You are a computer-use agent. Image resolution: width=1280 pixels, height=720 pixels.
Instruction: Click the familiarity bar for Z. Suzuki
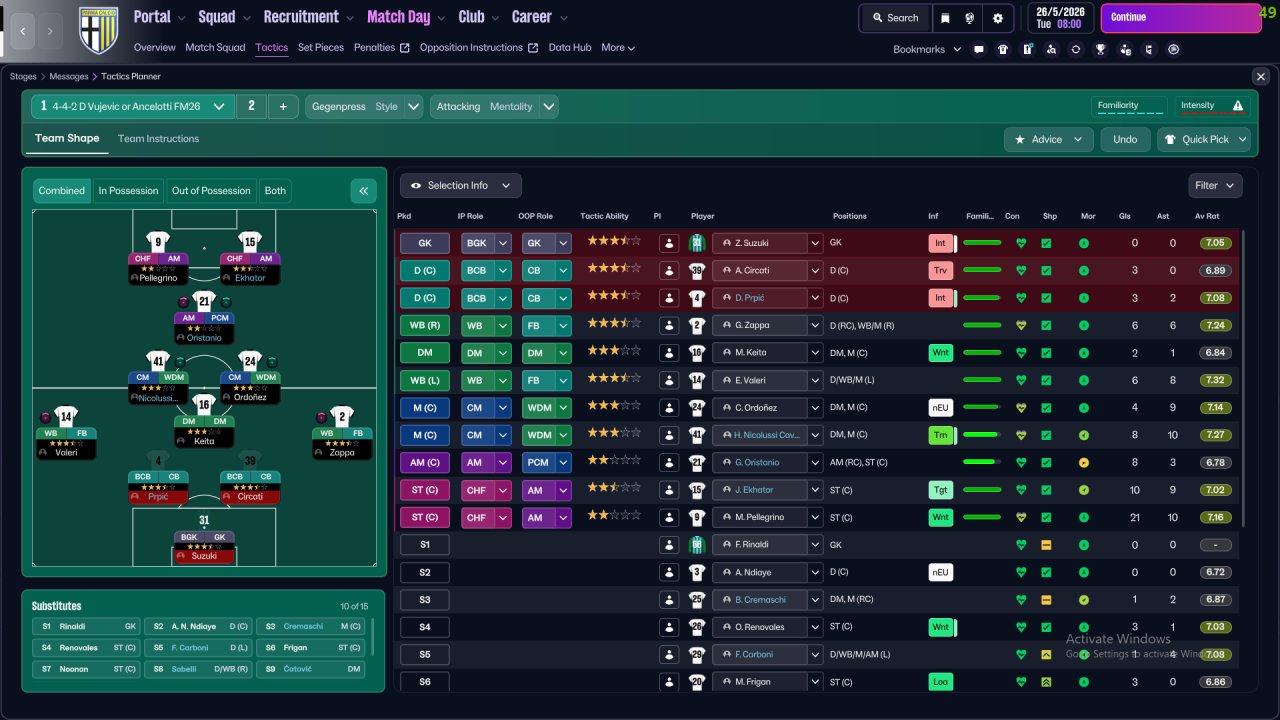982,243
